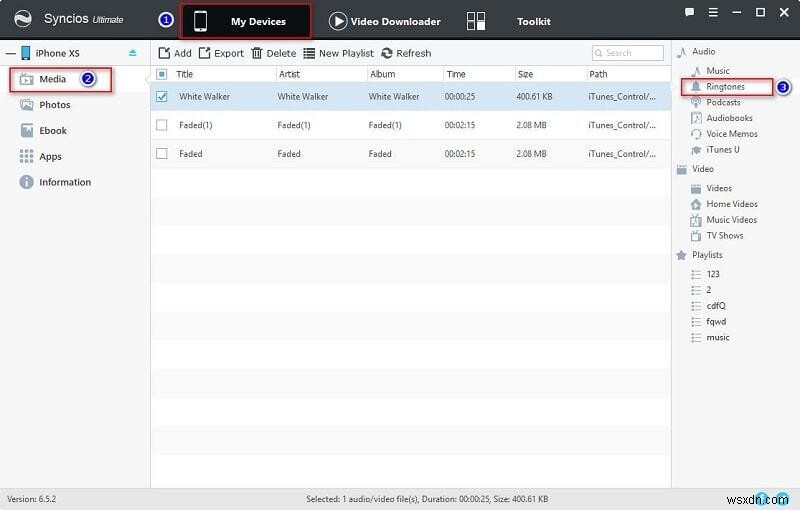This screenshot has width=800, height=510.
Task: Open the feedback chat bubble icon
Action: coord(689,12)
